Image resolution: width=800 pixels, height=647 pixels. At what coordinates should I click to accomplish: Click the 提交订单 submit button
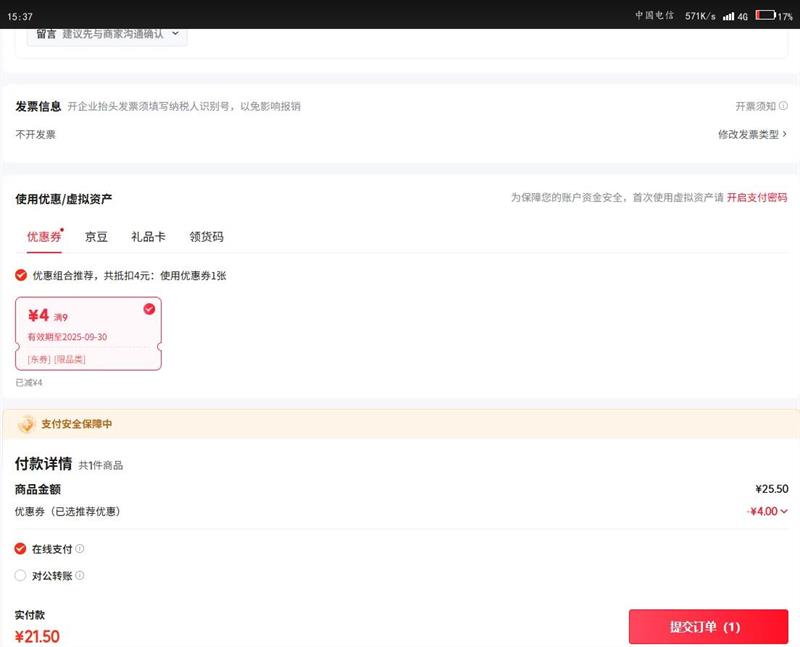708,627
